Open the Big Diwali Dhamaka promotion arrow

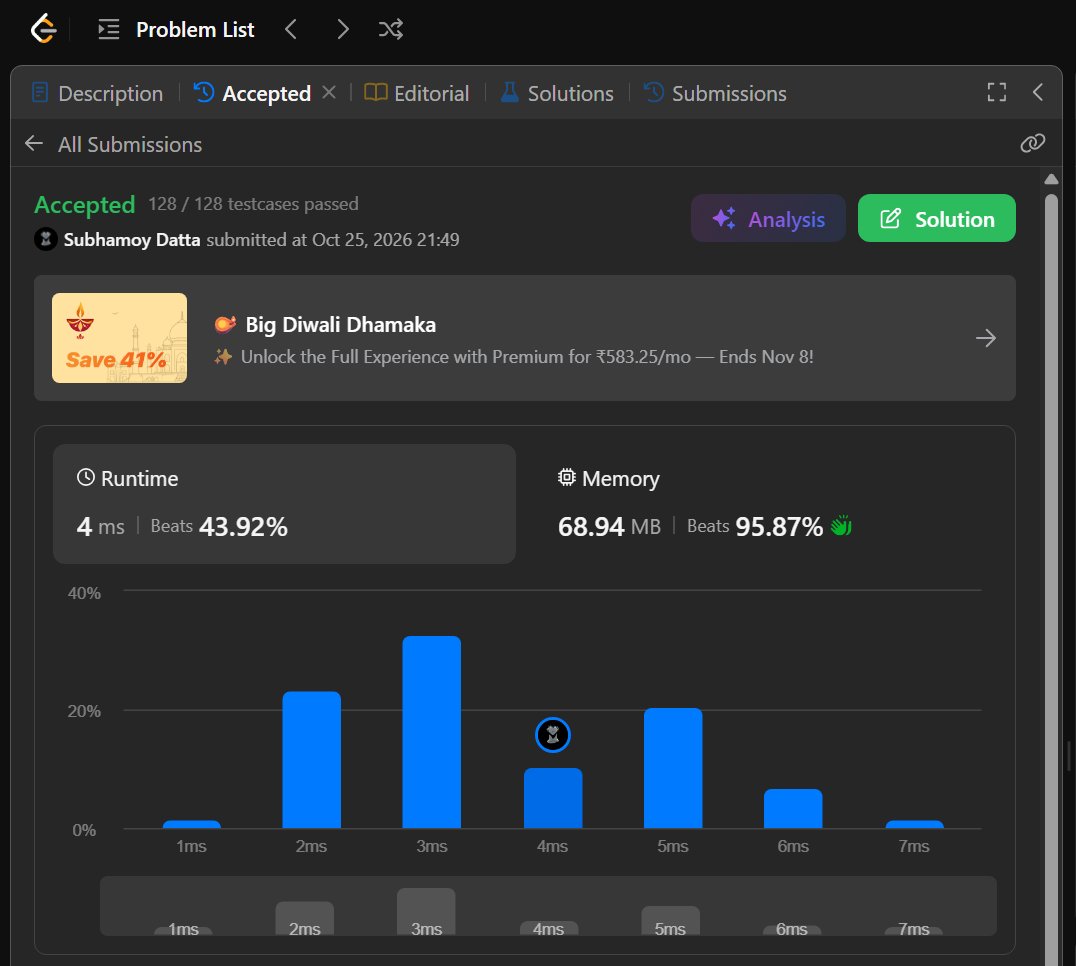pyautogui.click(x=986, y=338)
